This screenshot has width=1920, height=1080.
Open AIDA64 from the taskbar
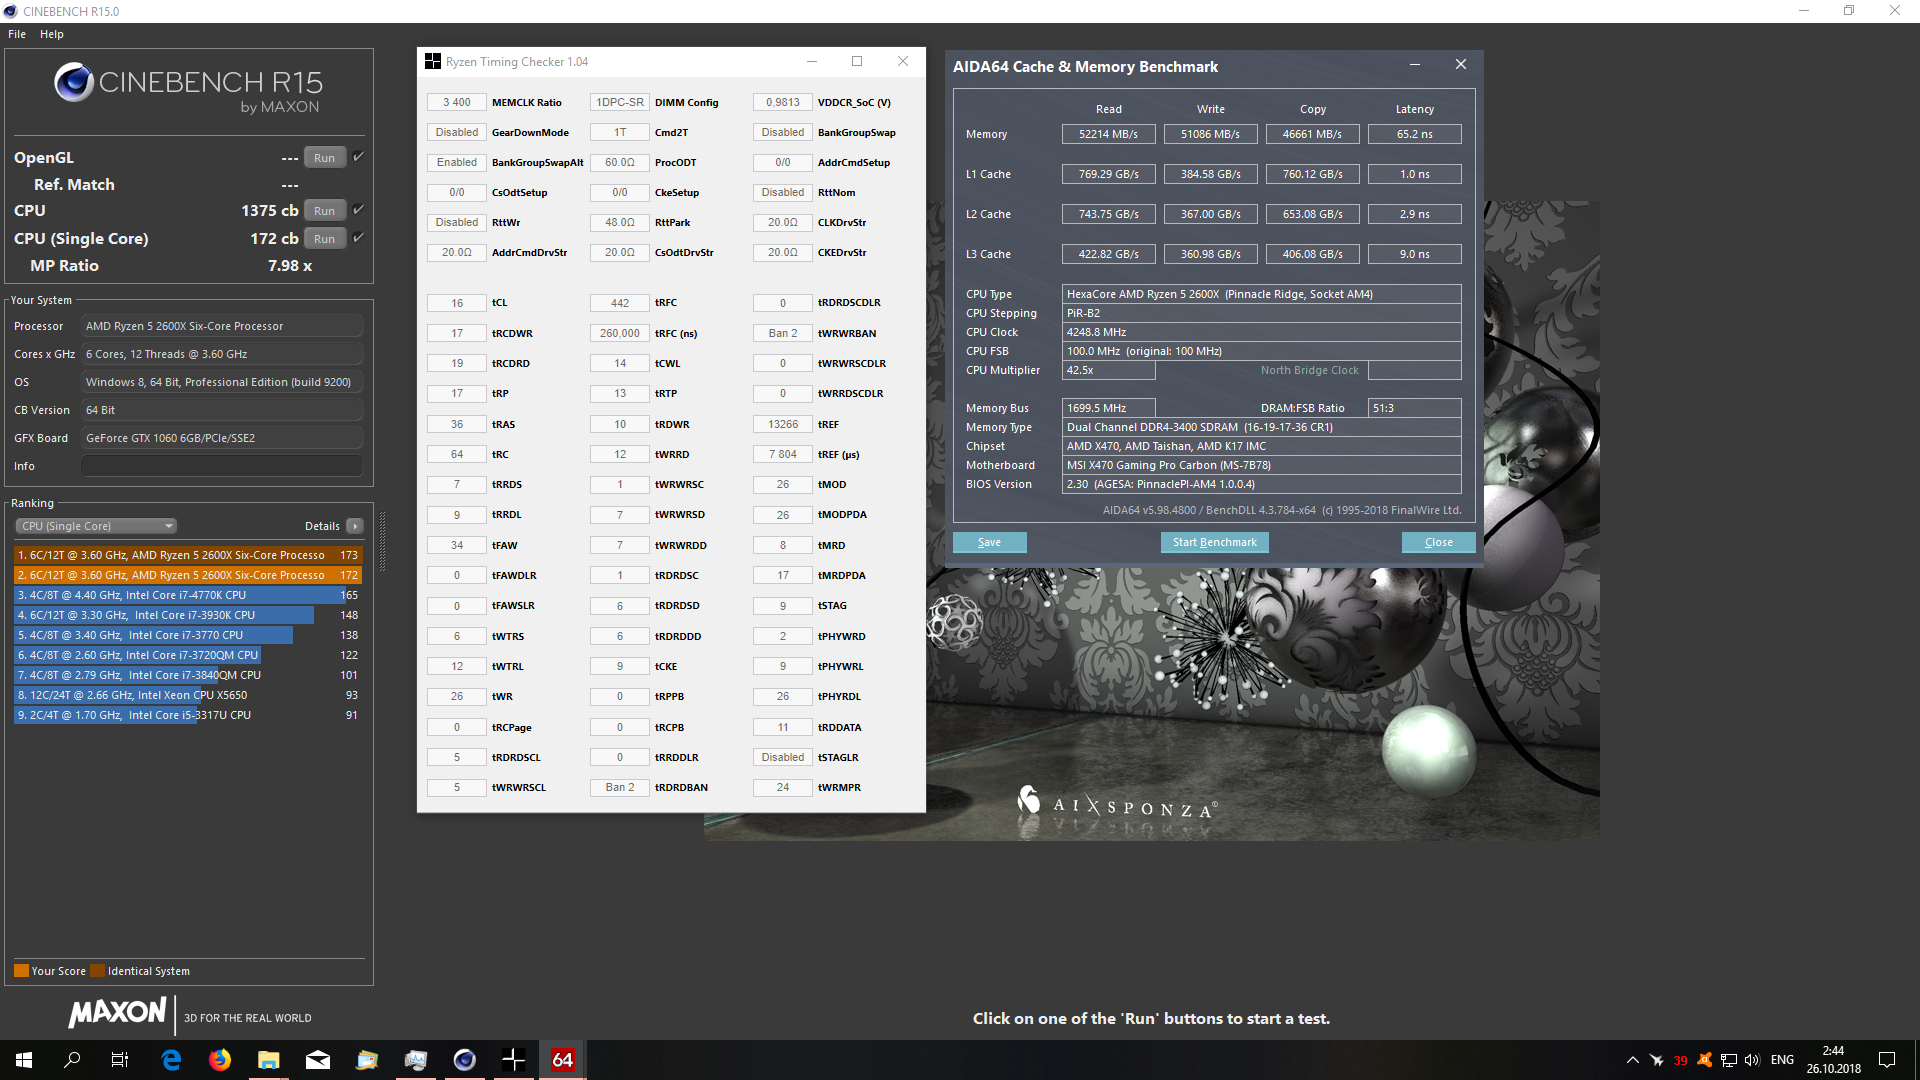(563, 1060)
